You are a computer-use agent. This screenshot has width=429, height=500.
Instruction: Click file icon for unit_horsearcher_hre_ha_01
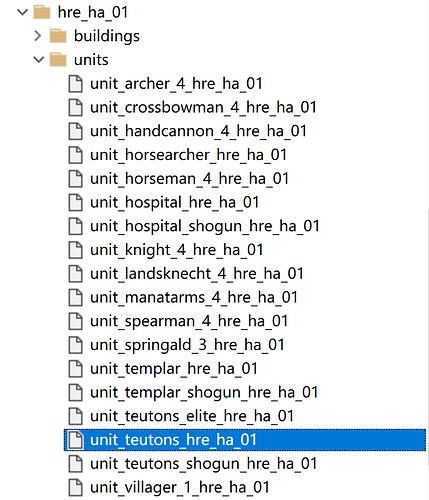pyautogui.click(x=76, y=155)
